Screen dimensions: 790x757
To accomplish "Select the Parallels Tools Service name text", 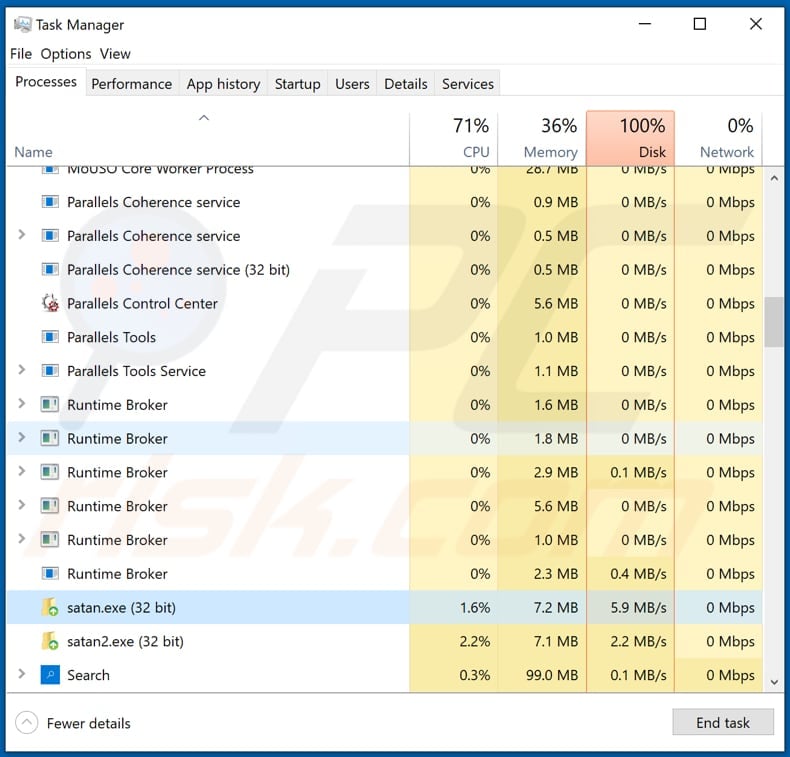I will click(x=137, y=371).
